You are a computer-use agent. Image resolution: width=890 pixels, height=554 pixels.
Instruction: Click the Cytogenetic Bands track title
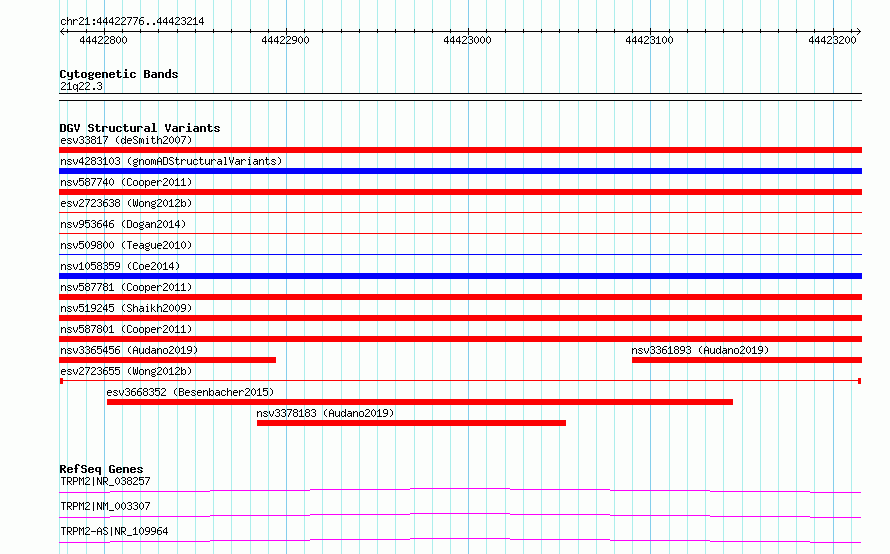tap(119, 74)
